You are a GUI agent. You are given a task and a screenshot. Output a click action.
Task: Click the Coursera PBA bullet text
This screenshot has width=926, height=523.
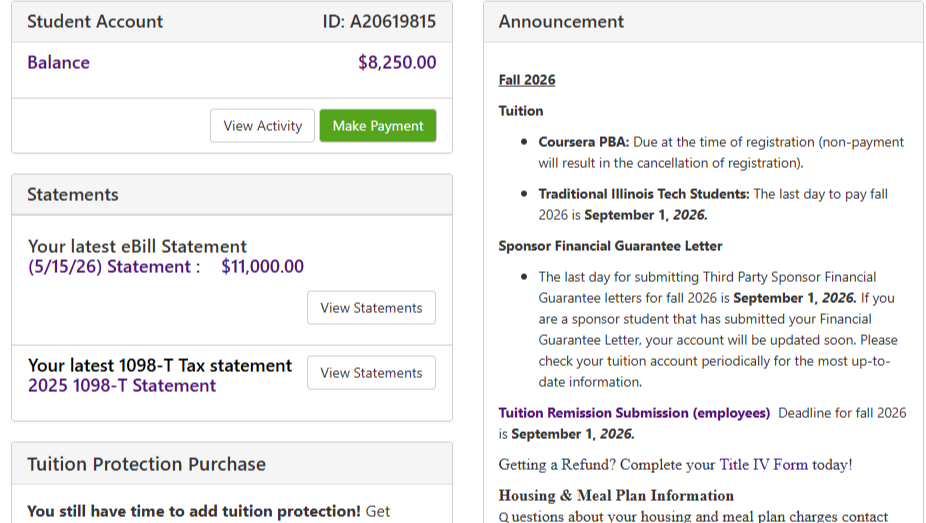click(720, 152)
